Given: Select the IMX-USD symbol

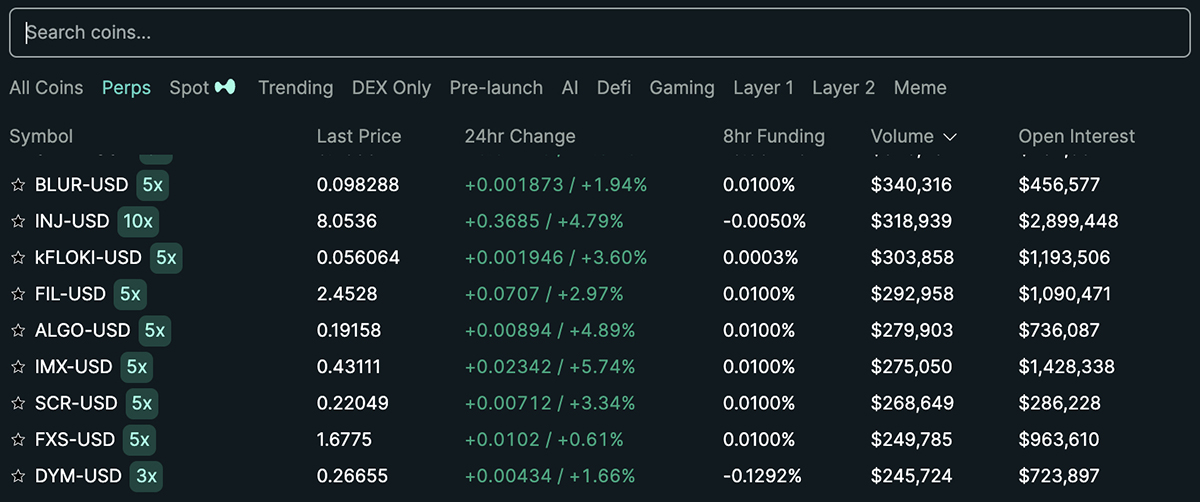Looking at the screenshot, I should (73, 367).
